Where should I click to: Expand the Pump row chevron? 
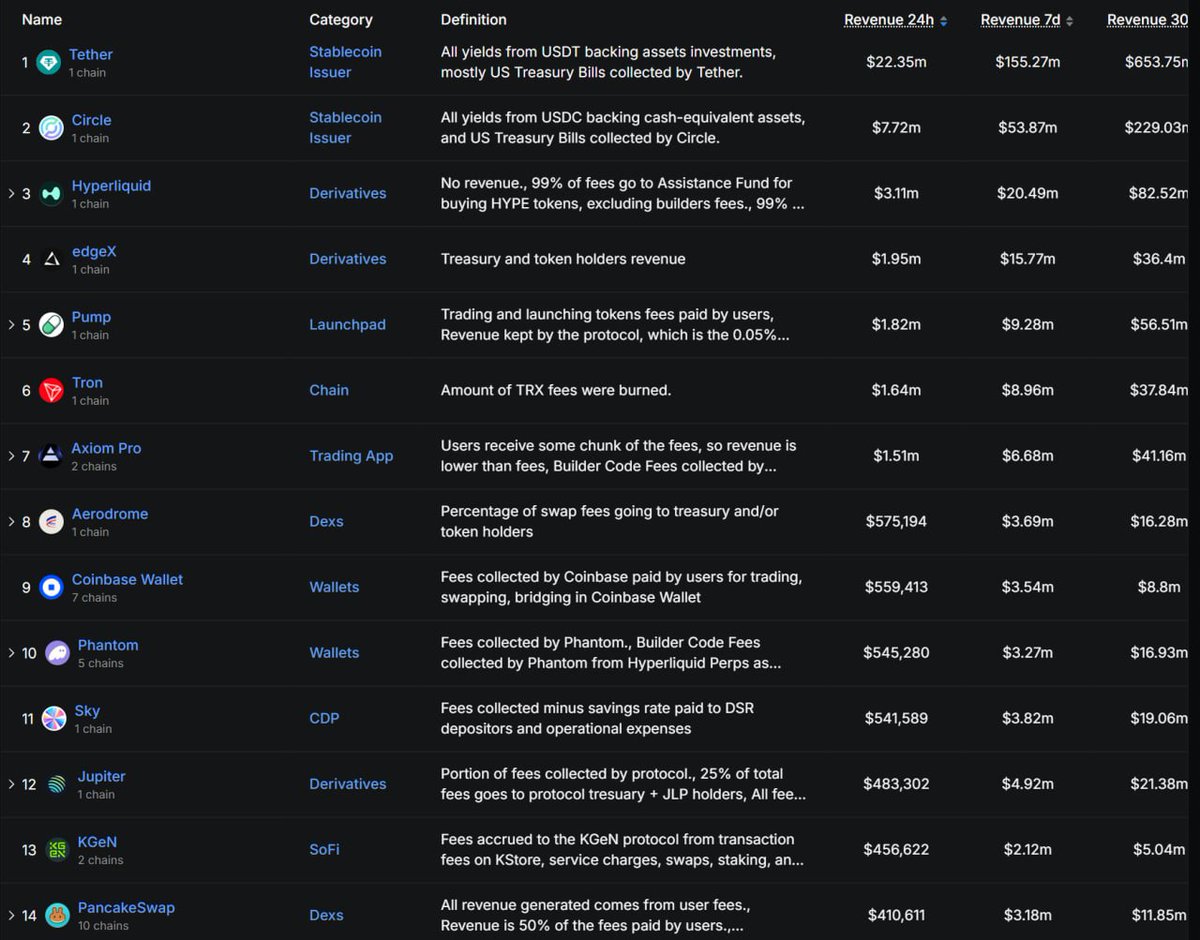pos(11,324)
